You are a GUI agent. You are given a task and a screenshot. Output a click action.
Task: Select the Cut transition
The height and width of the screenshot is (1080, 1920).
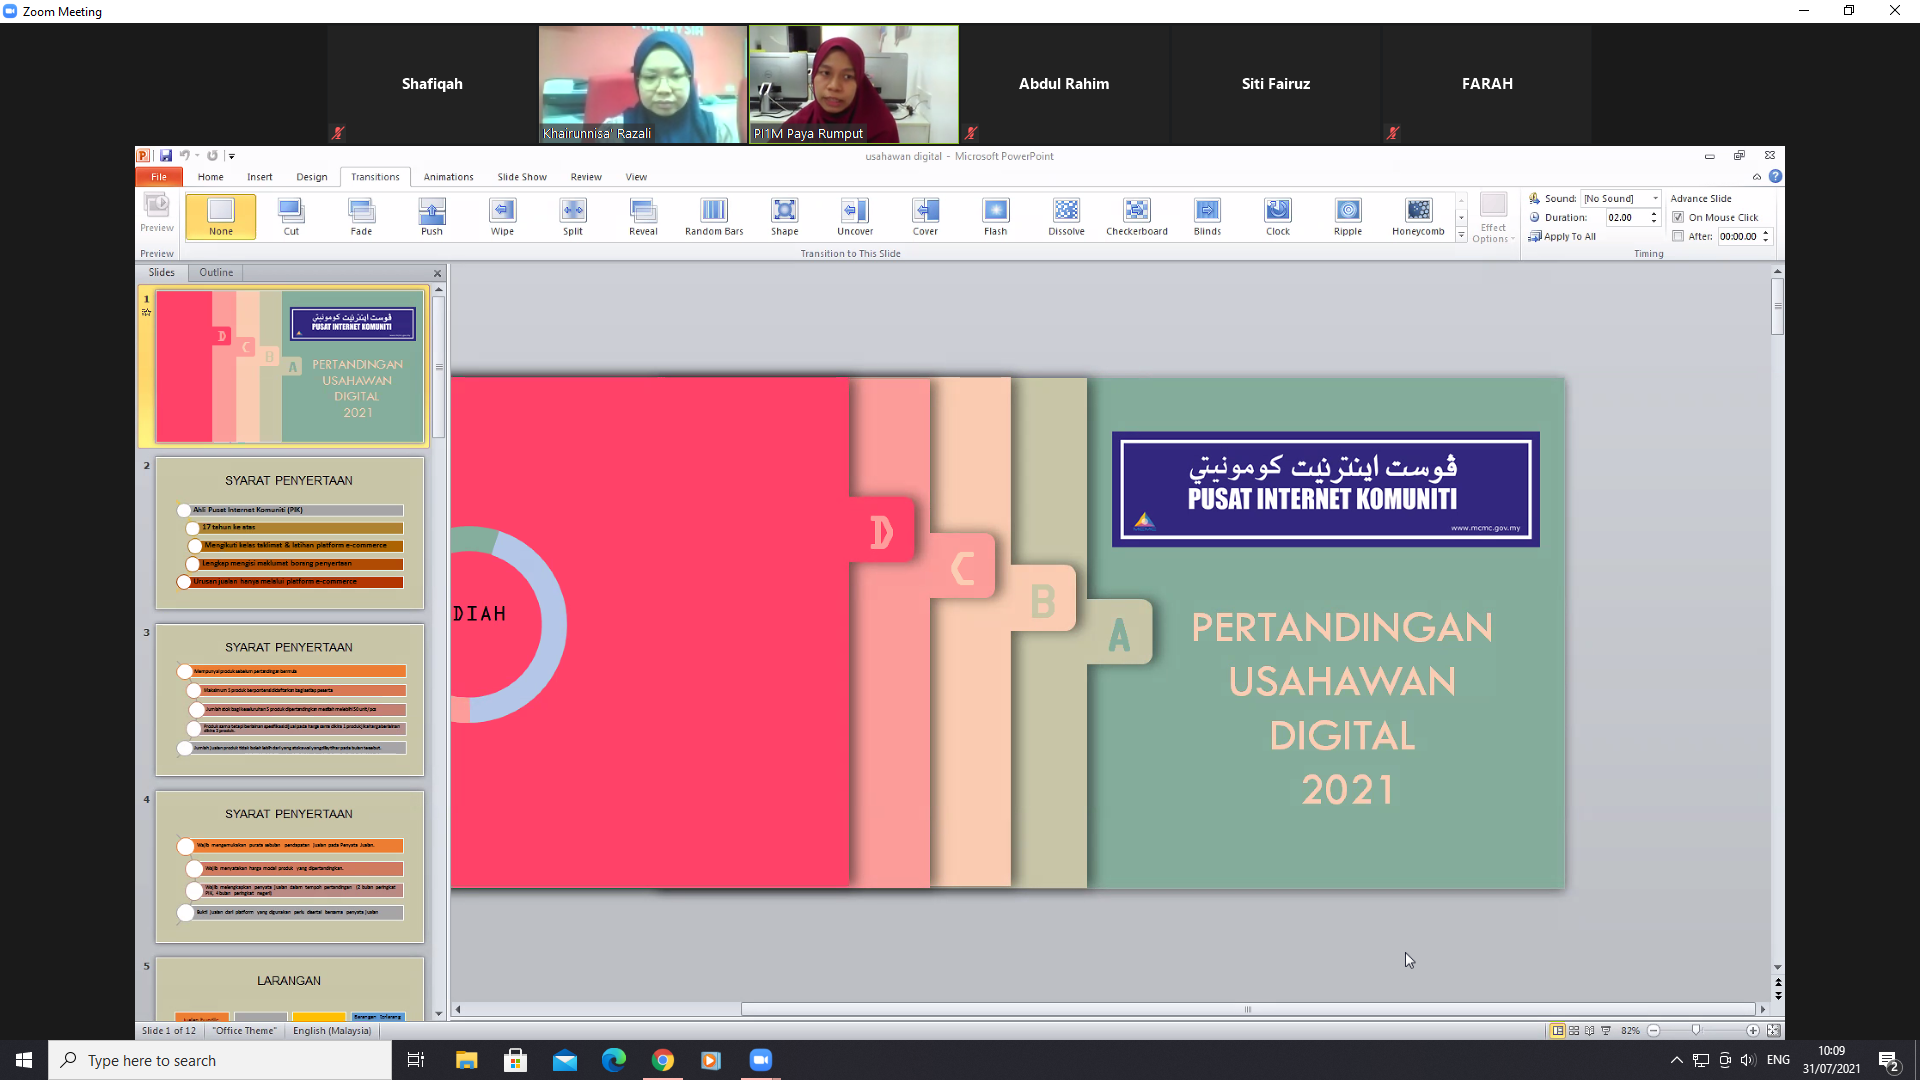pos(291,216)
